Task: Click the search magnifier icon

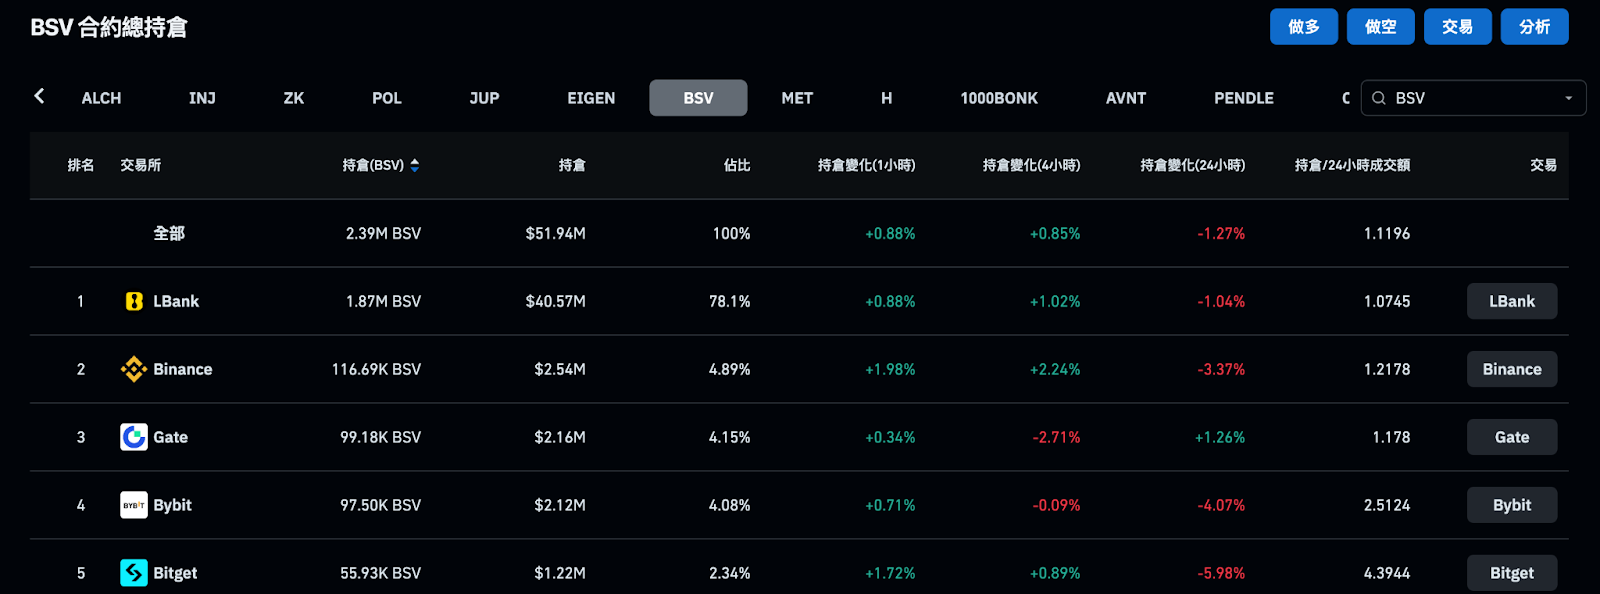Action: coord(1379,98)
